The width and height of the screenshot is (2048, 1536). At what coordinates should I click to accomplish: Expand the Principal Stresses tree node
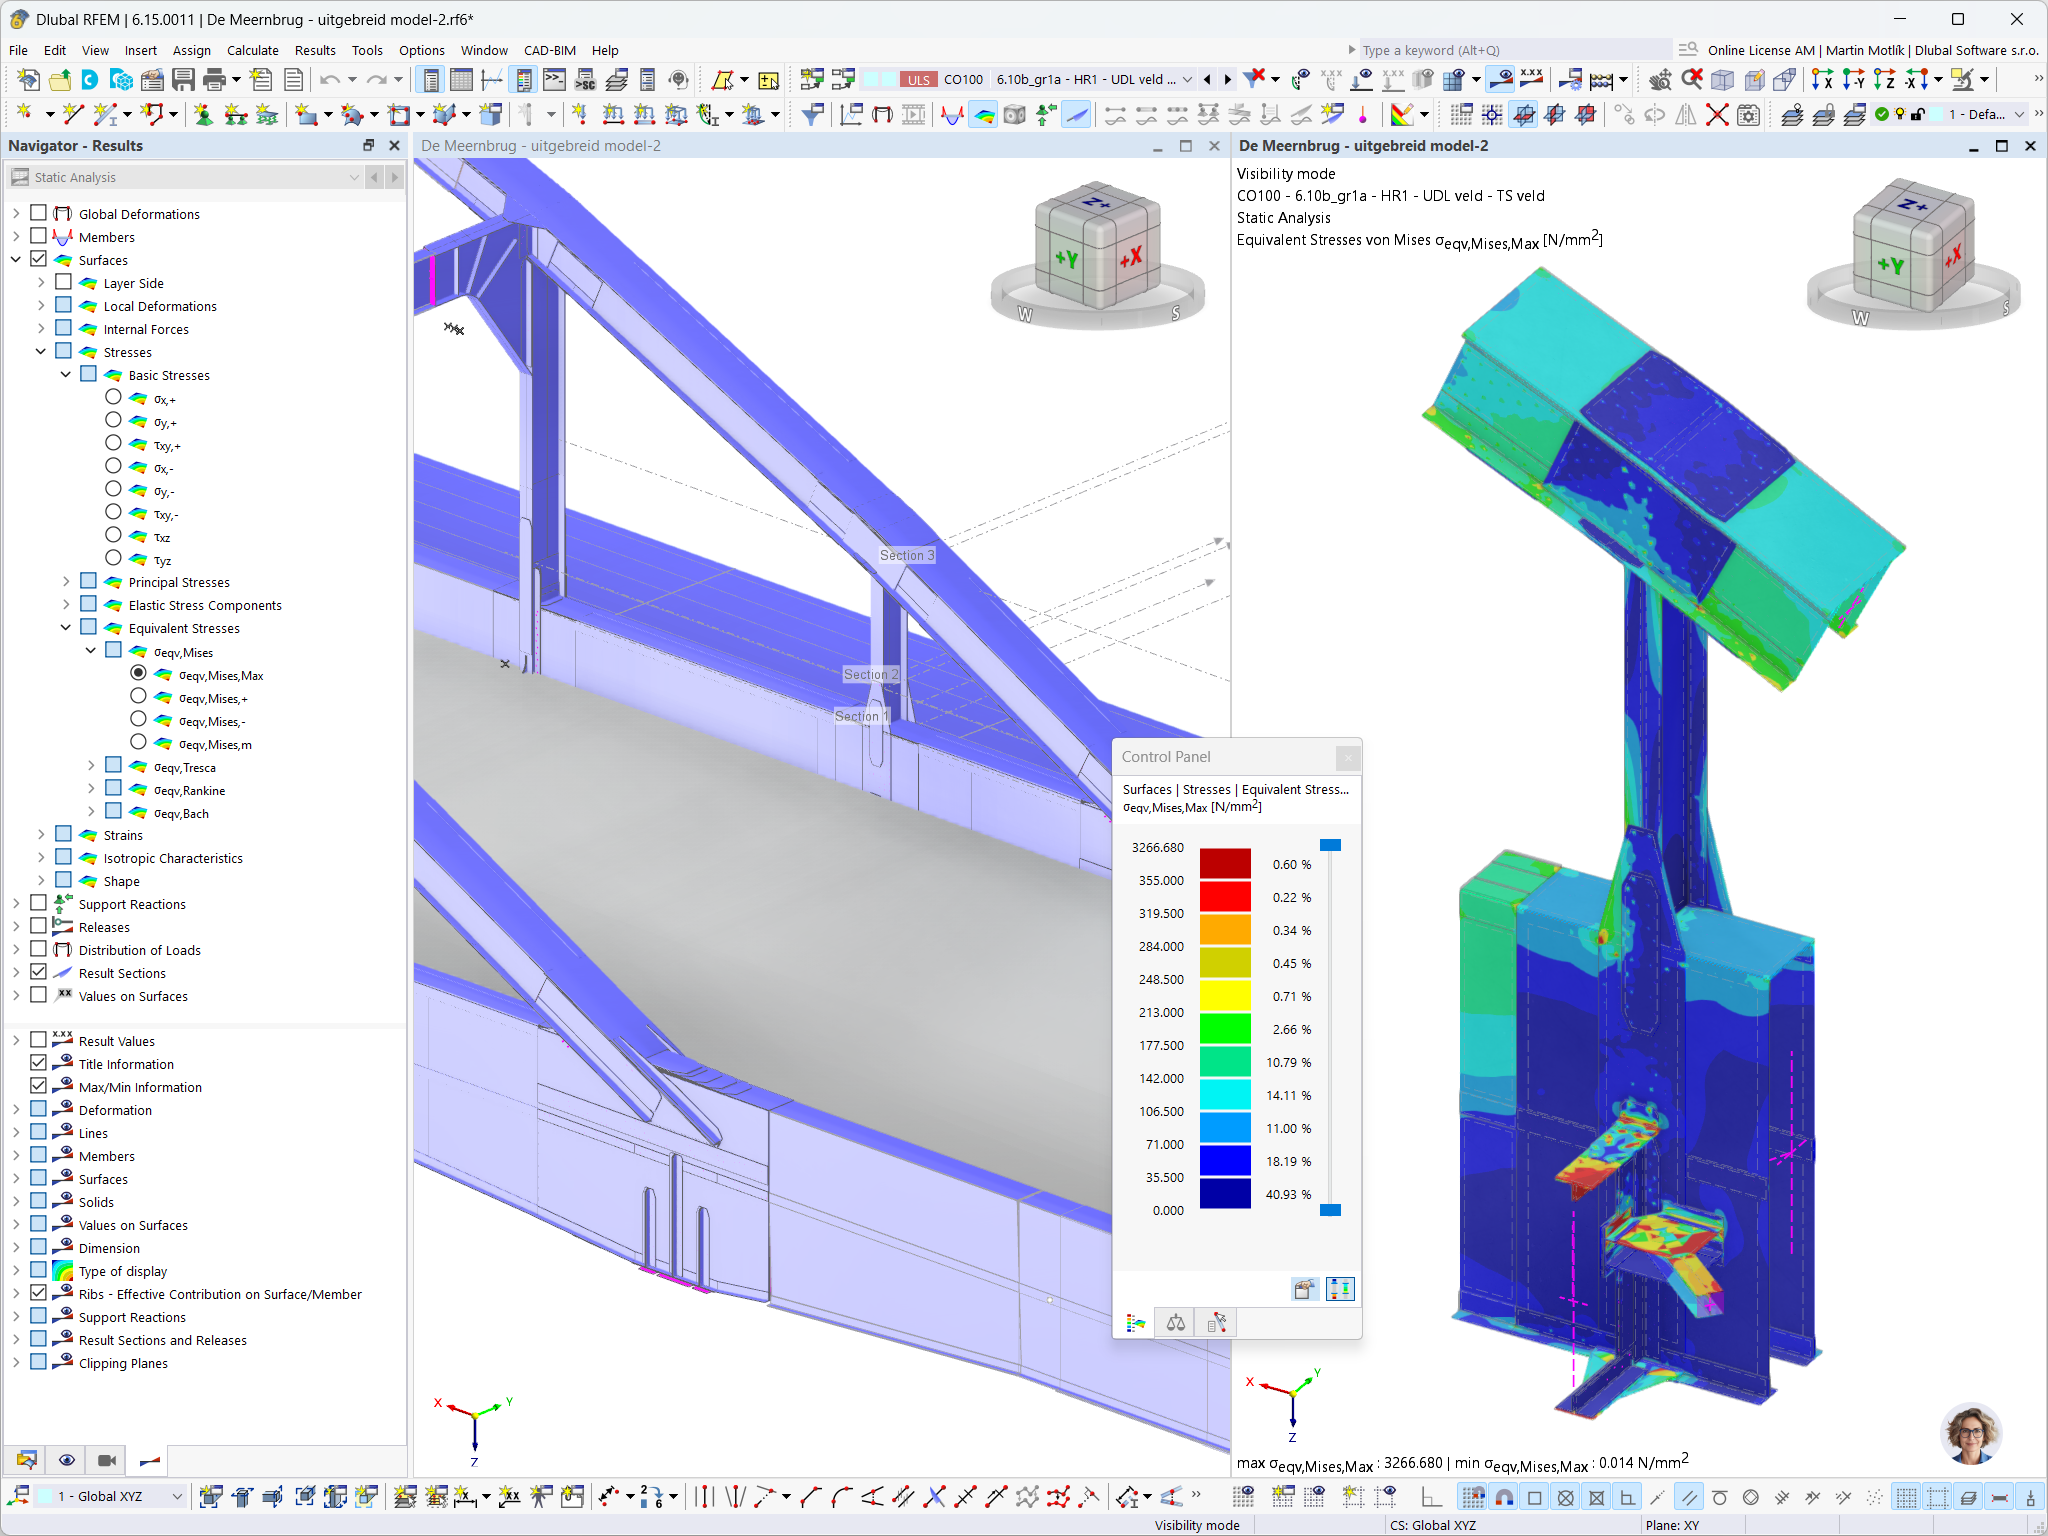[x=66, y=582]
